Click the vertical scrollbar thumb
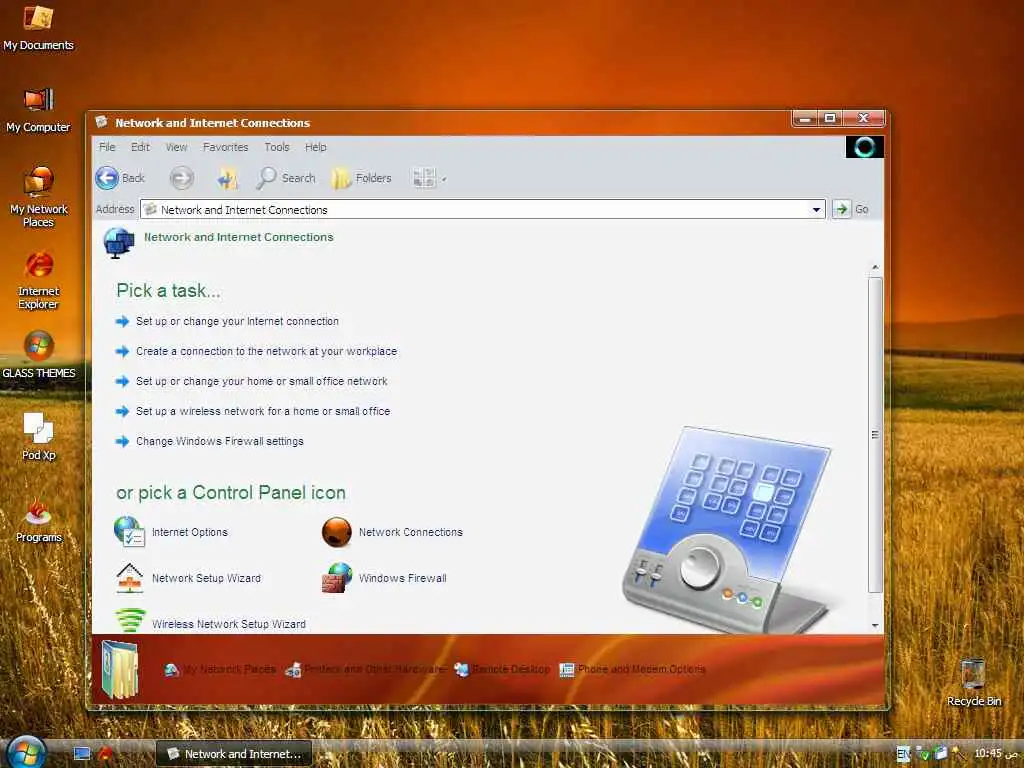This screenshot has height=768, width=1024. pyautogui.click(x=875, y=434)
